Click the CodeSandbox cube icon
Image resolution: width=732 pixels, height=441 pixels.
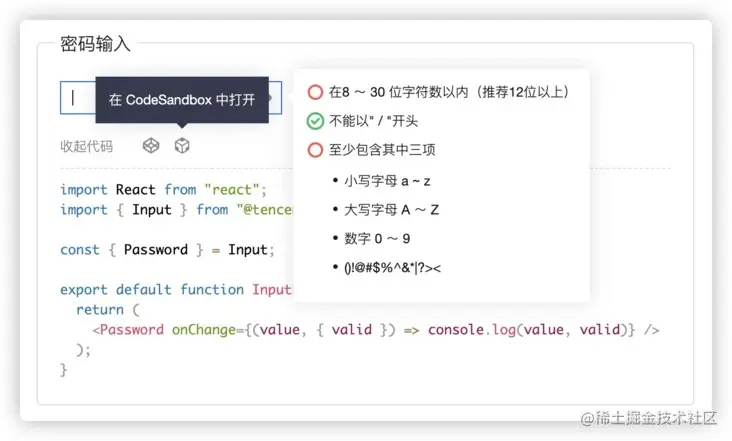coord(182,146)
